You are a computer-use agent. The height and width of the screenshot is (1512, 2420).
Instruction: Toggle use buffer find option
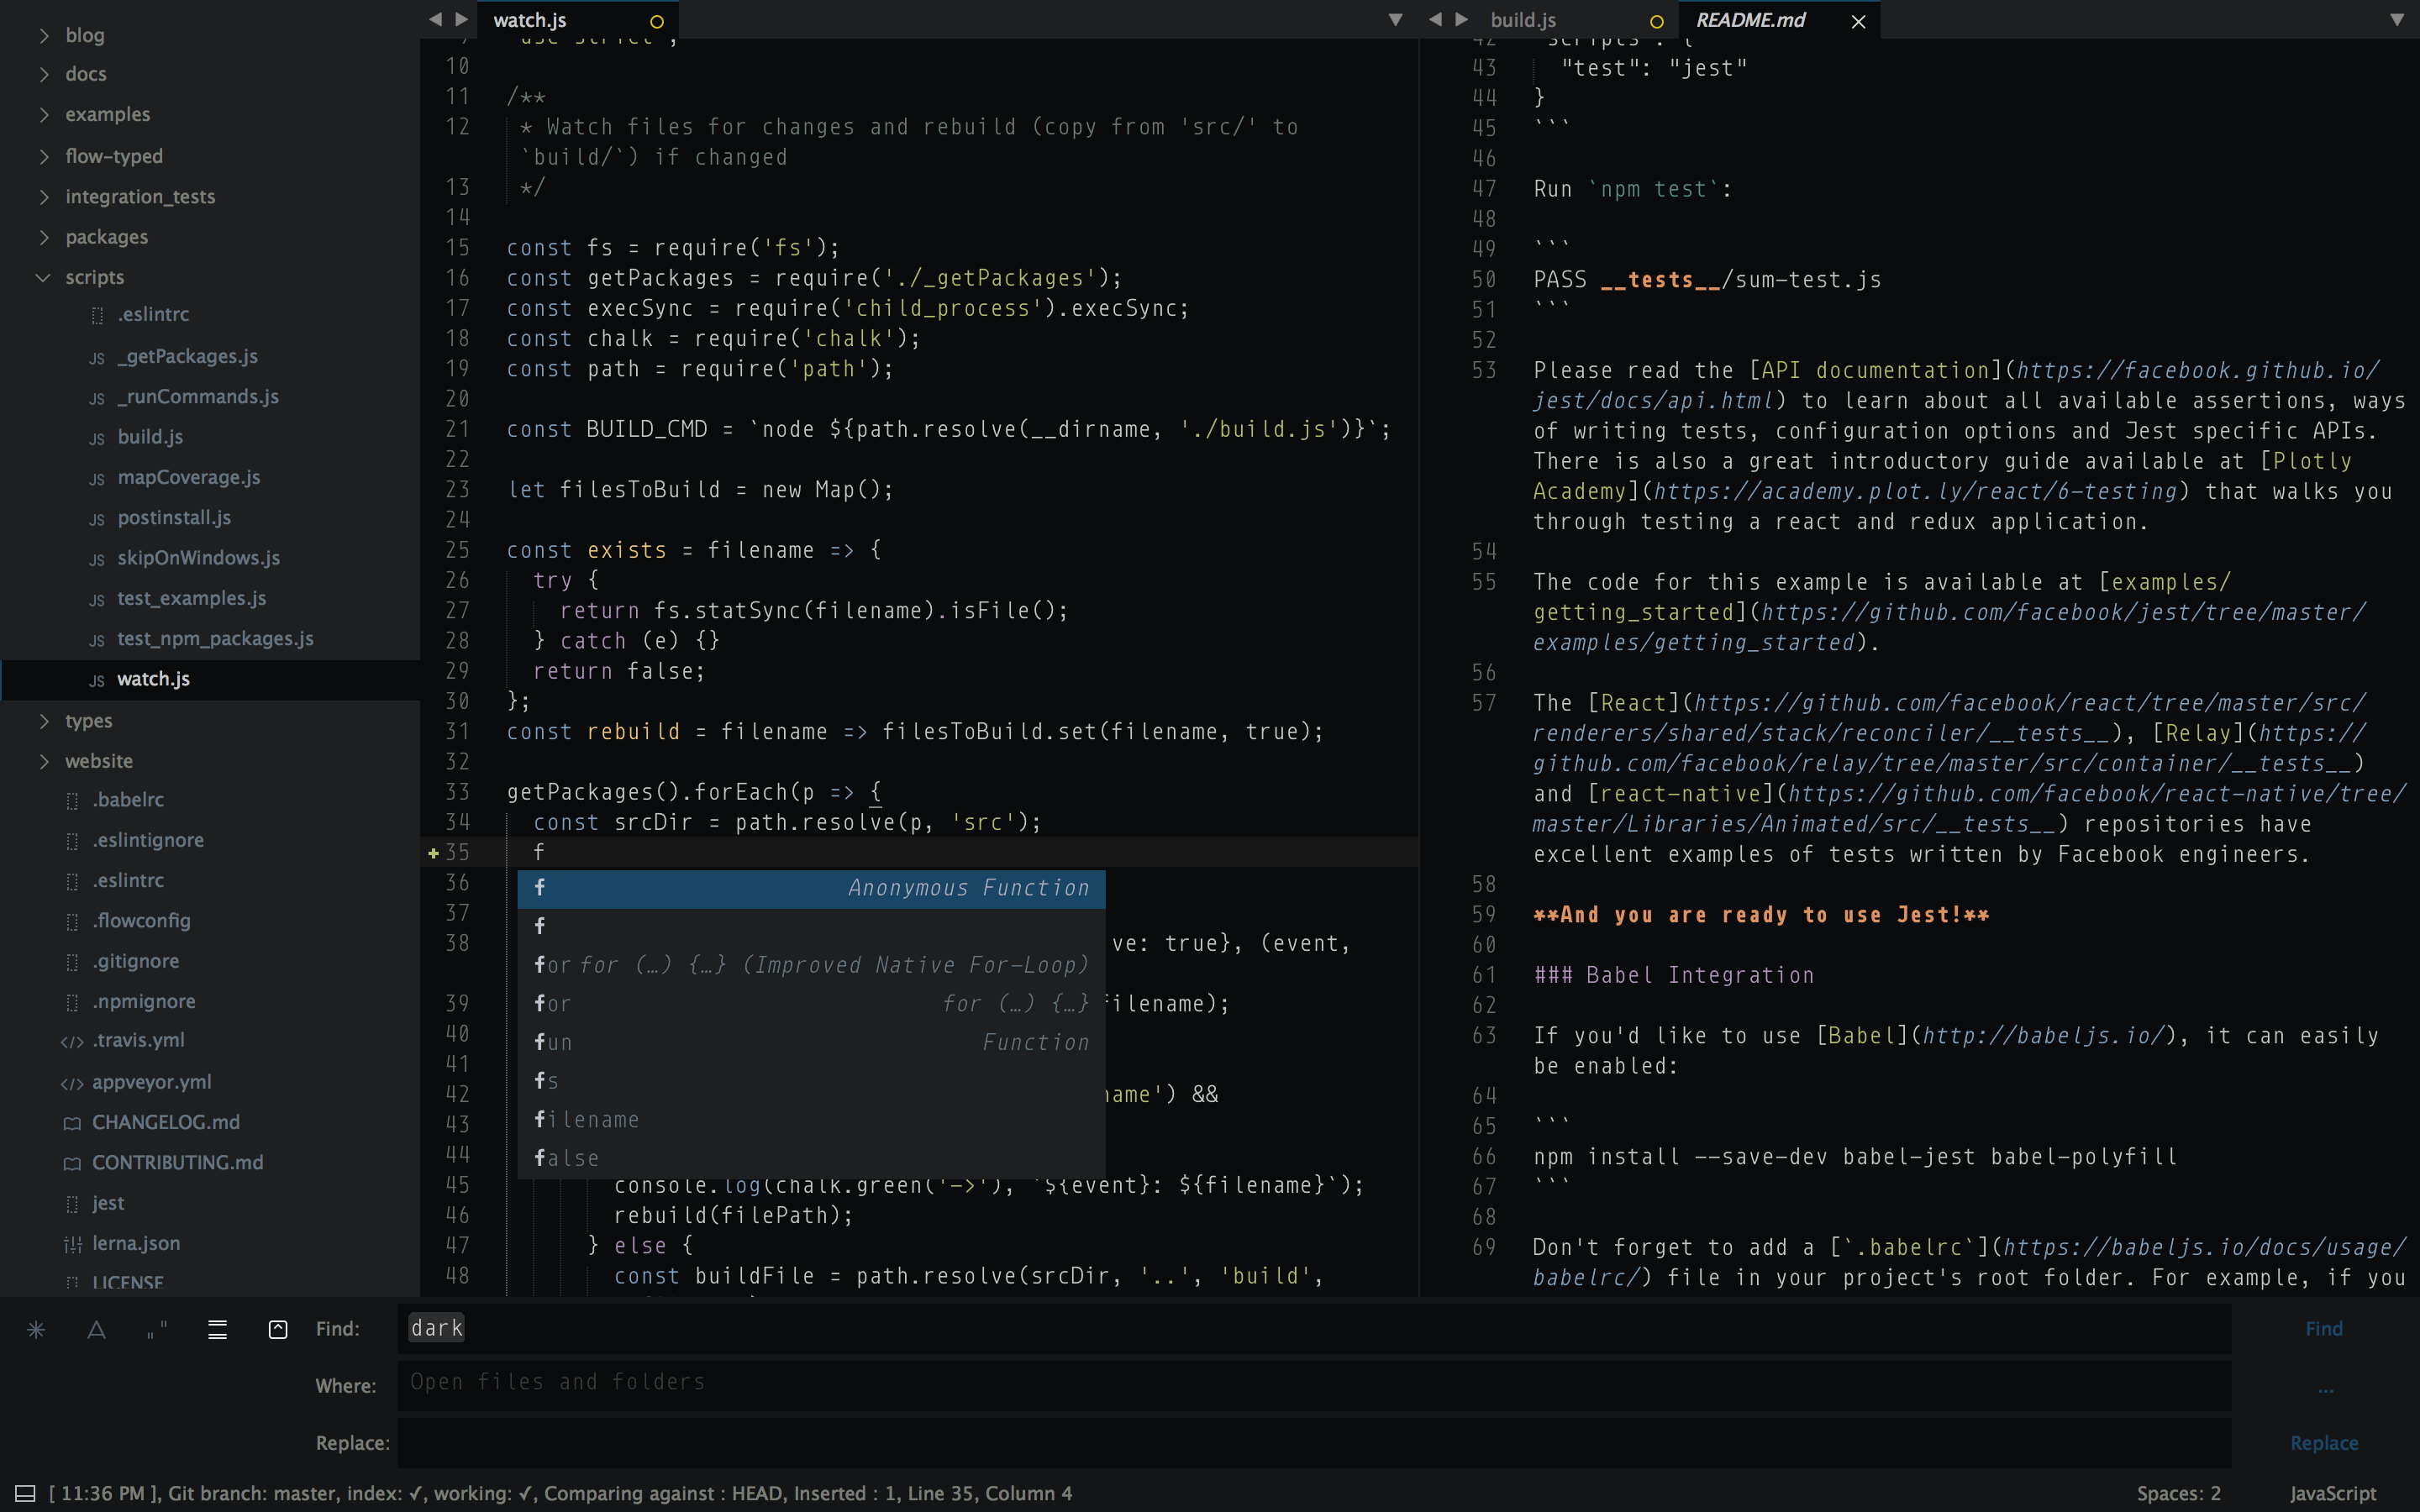pyautogui.click(x=278, y=1329)
